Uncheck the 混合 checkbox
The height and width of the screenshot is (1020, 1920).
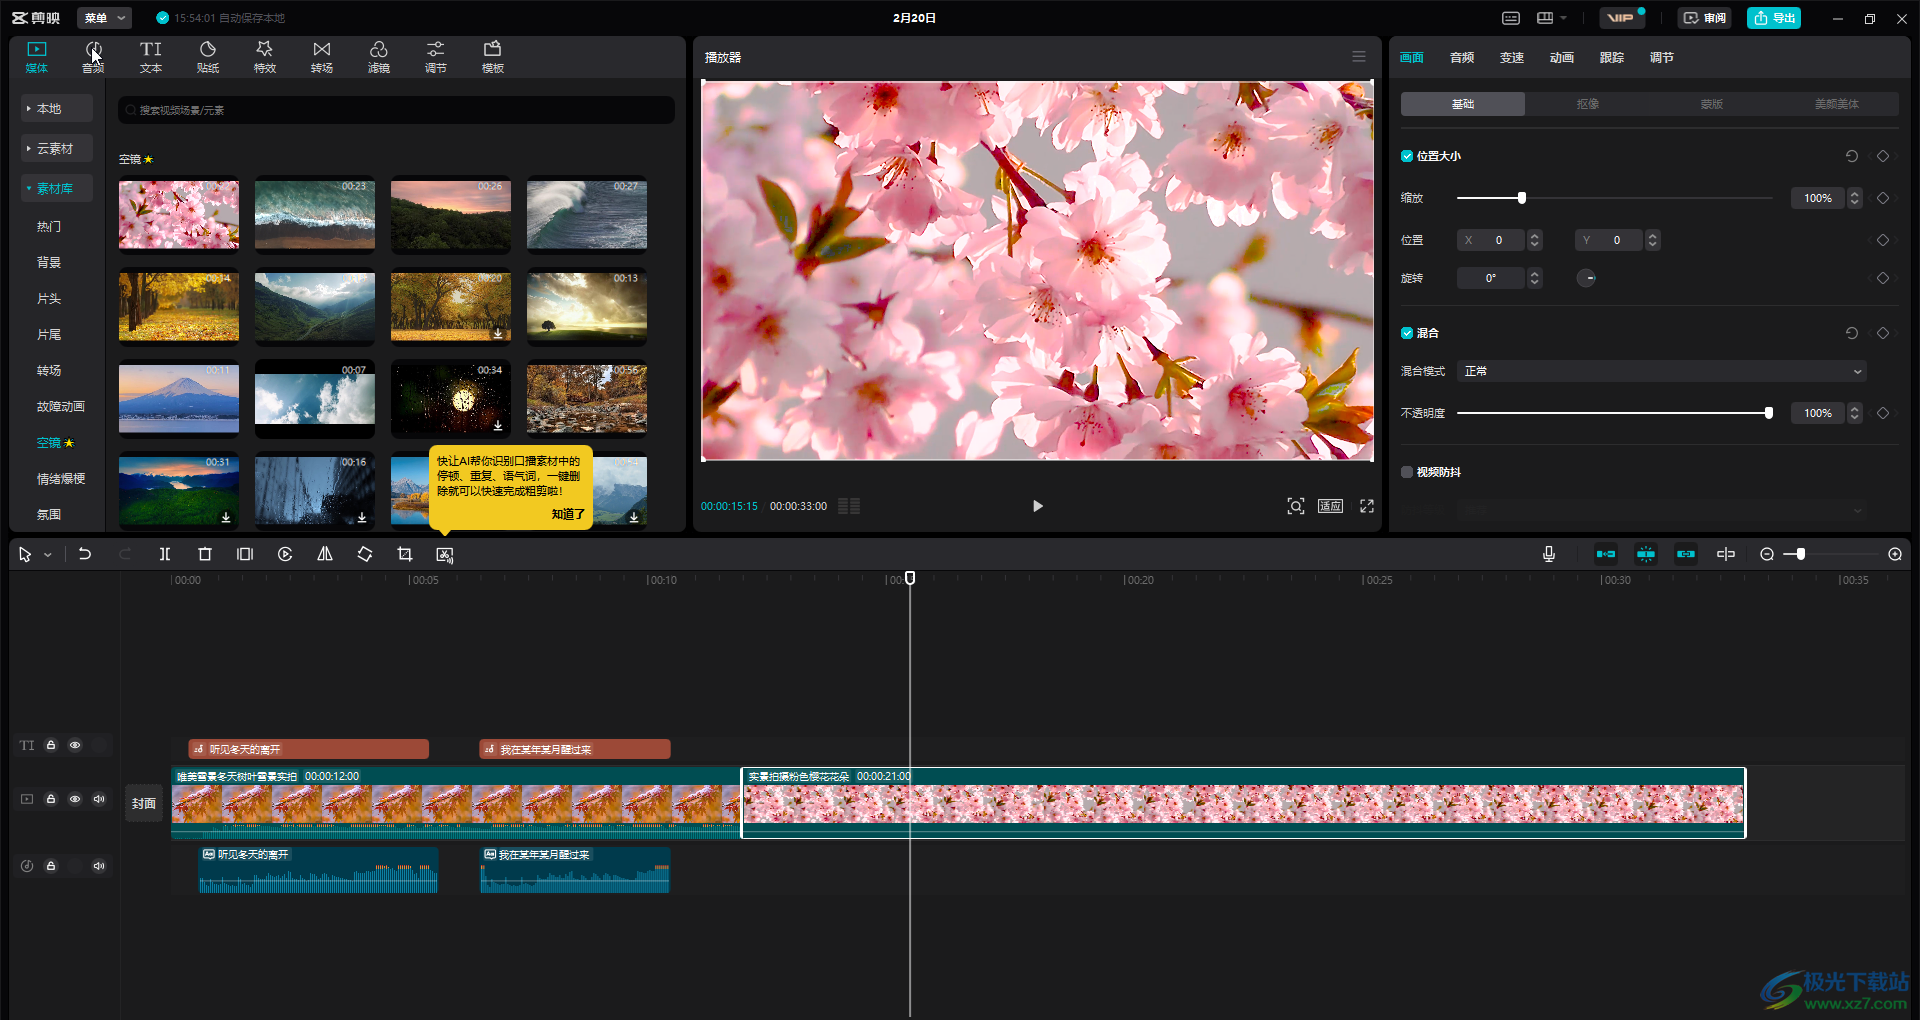pyautogui.click(x=1407, y=333)
